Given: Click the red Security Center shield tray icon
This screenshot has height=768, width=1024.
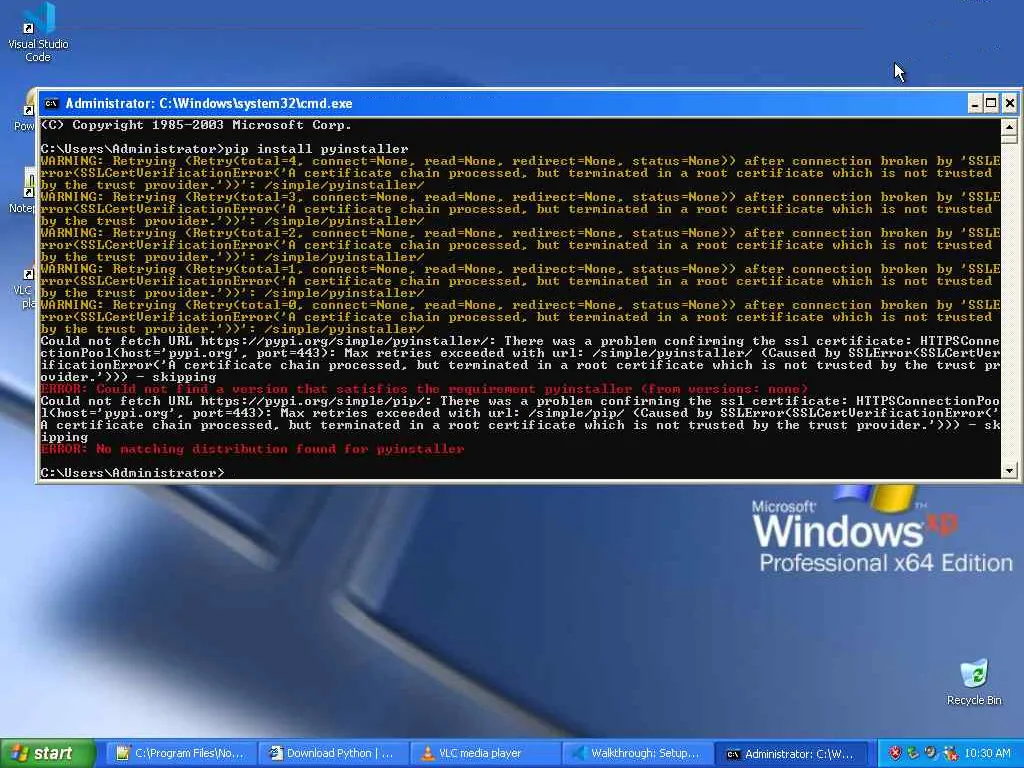Looking at the screenshot, I should tap(895, 753).
